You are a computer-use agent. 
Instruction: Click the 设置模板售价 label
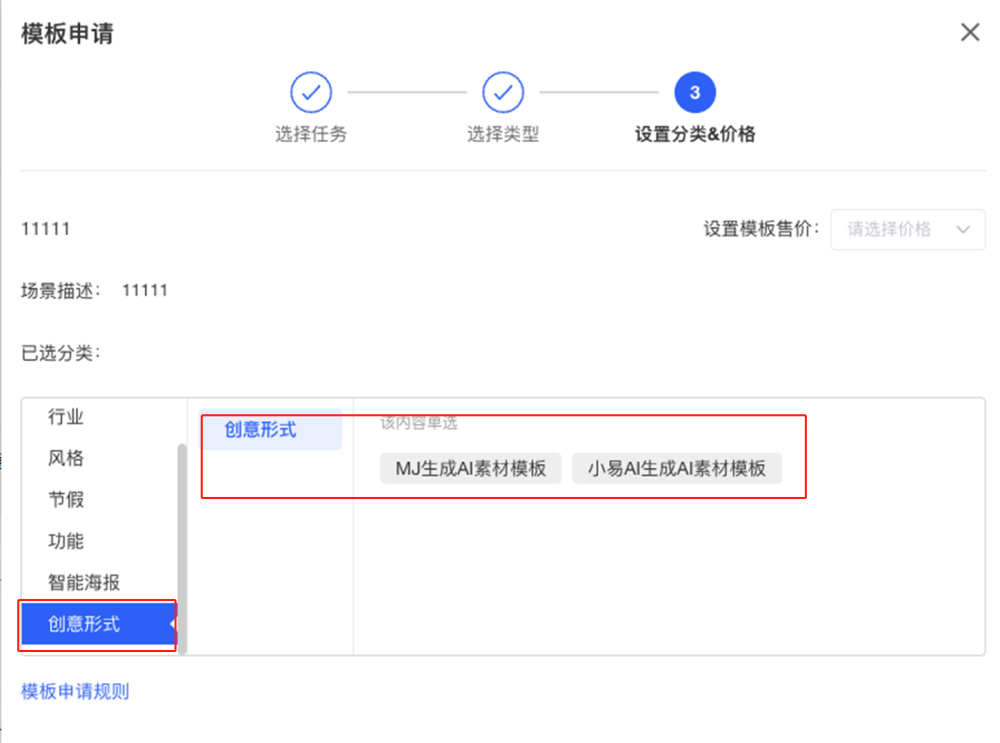(x=761, y=229)
